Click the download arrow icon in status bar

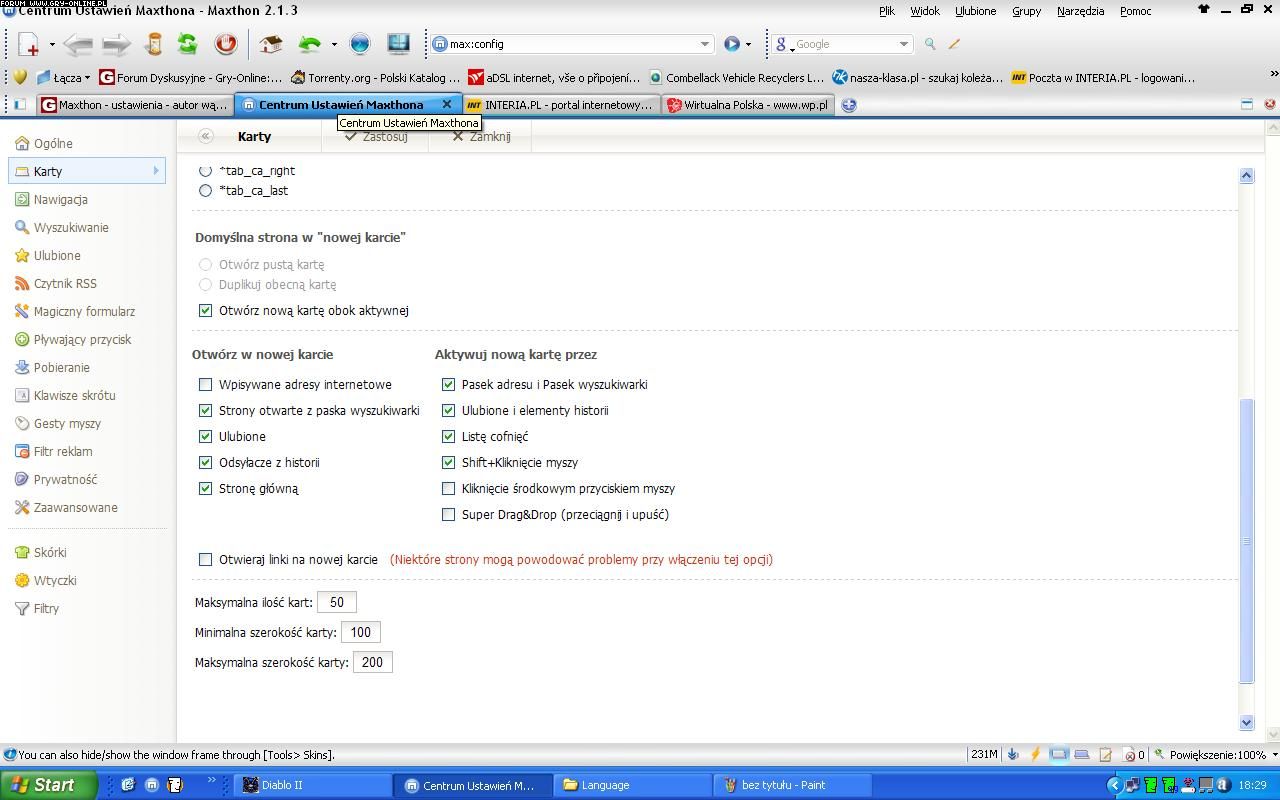1012,754
